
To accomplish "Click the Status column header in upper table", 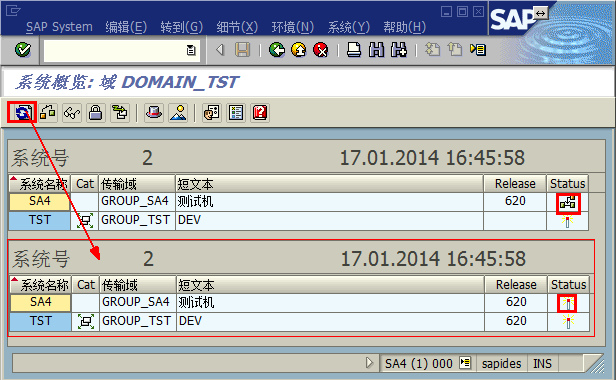I will click(567, 184).
